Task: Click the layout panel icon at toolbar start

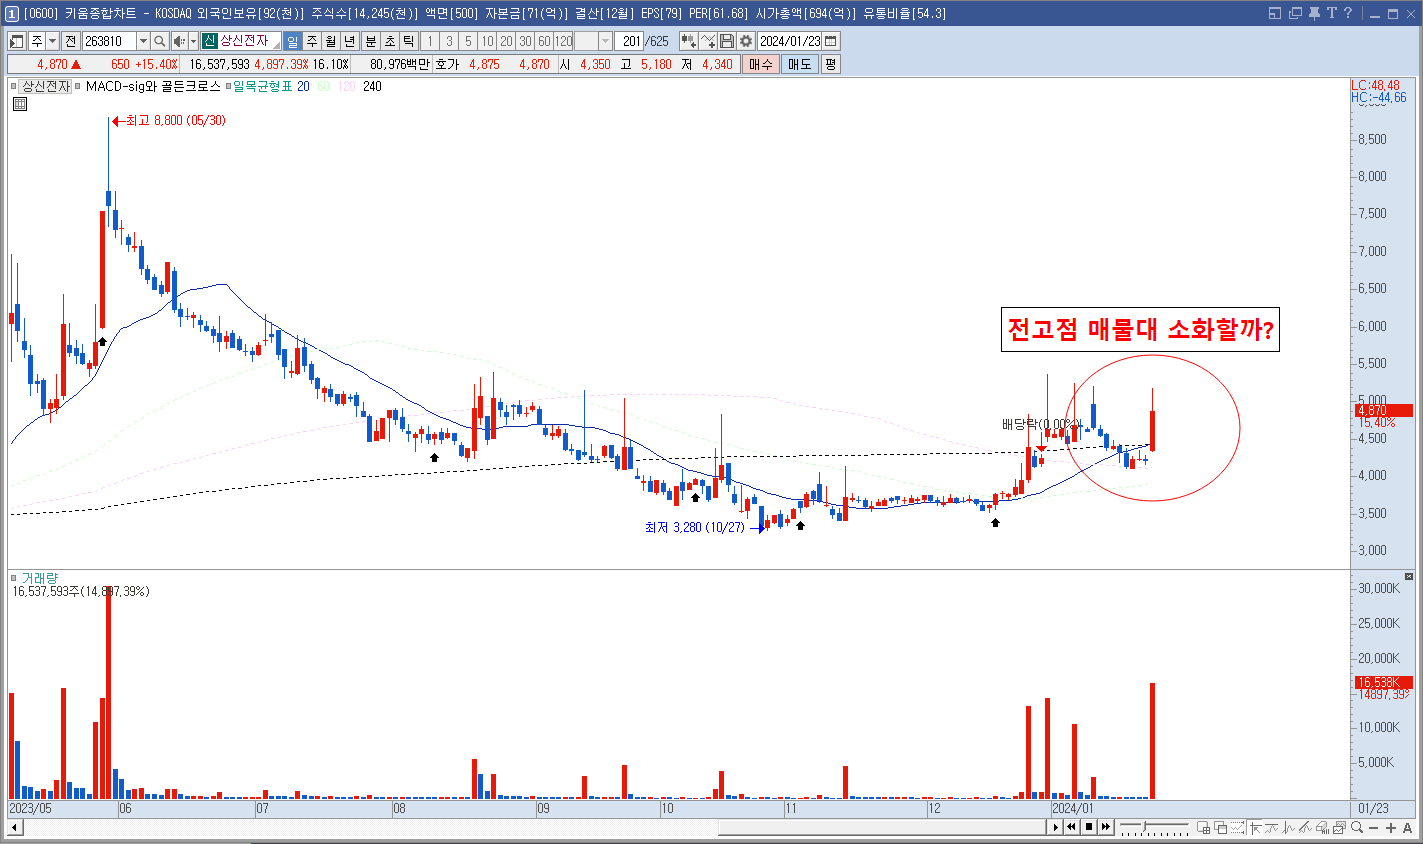Action: tap(17, 41)
